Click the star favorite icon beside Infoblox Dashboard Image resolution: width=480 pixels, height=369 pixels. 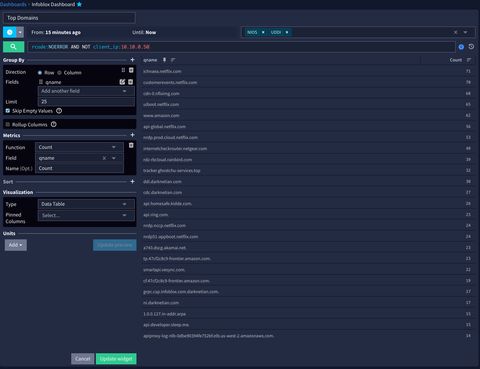(79, 4)
